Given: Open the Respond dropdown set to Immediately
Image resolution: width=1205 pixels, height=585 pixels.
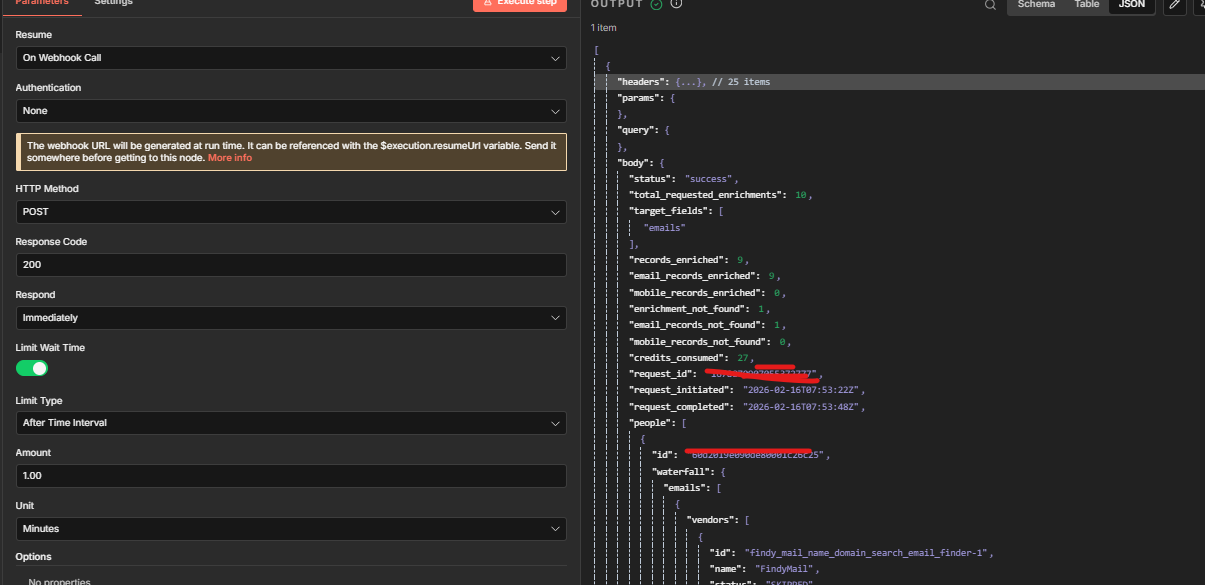Looking at the screenshot, I should point(290,318).
